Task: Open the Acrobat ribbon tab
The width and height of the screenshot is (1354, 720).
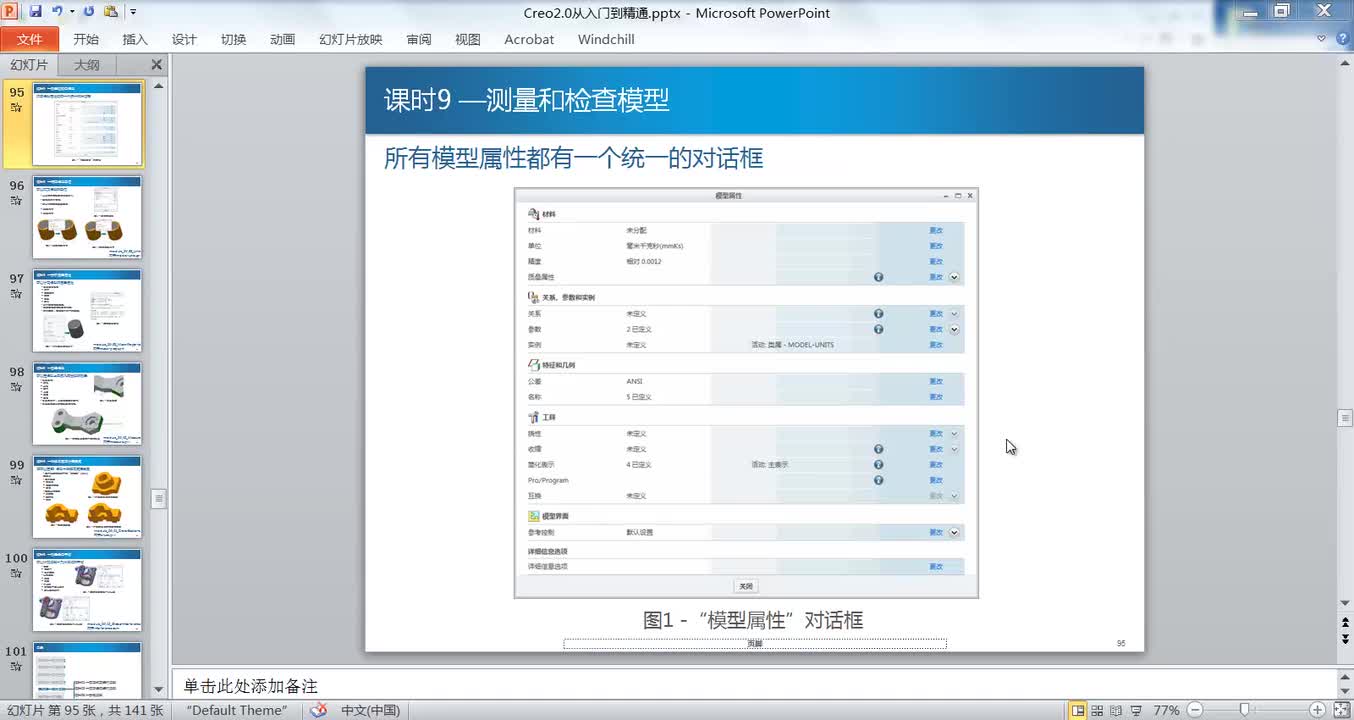Action: [x=529, y=39]
